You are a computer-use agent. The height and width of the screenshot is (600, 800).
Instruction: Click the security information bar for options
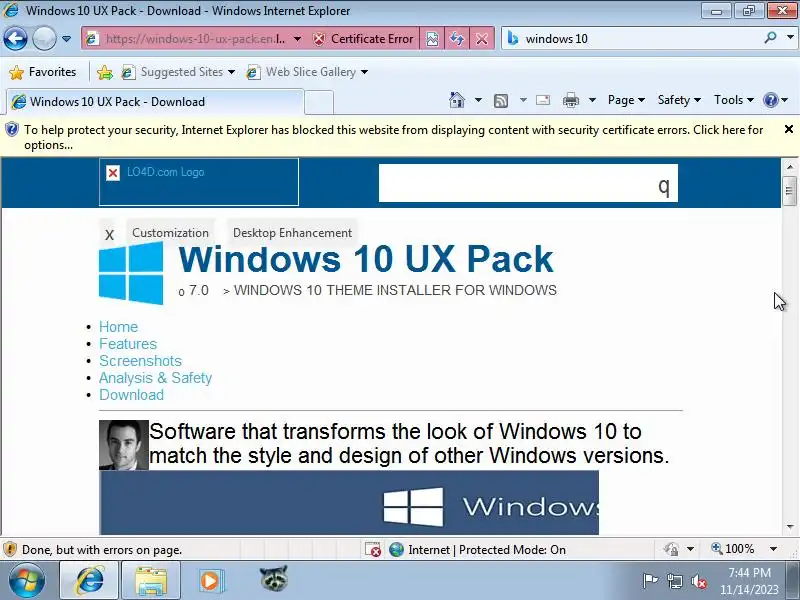tap(393, 137)
